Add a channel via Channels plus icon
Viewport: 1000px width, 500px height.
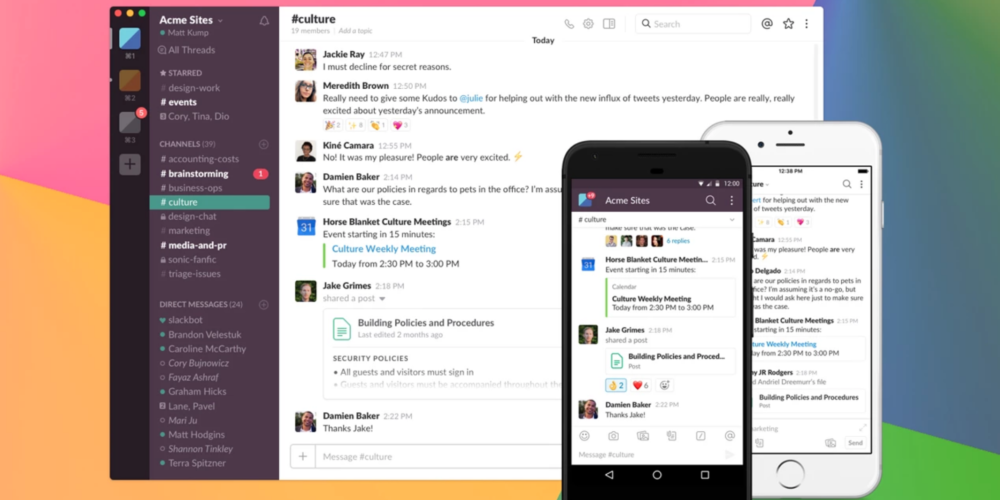coord(263,144)
